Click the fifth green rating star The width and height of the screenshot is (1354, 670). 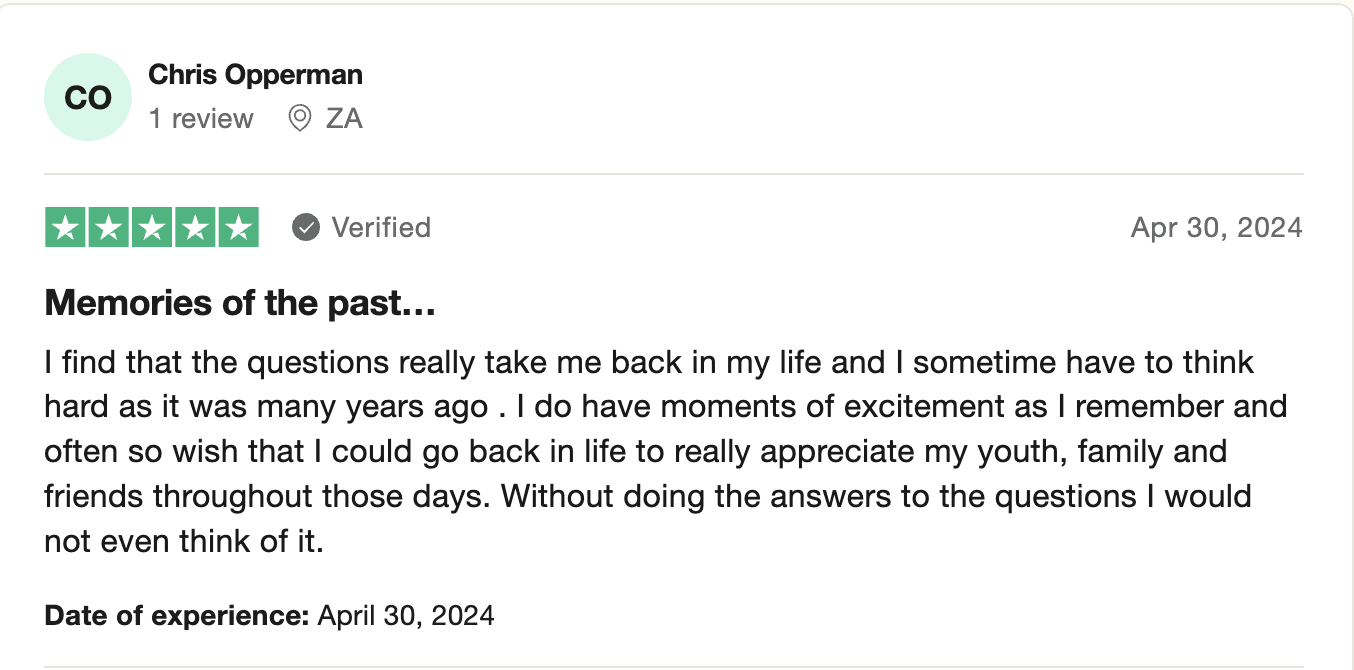238,228
